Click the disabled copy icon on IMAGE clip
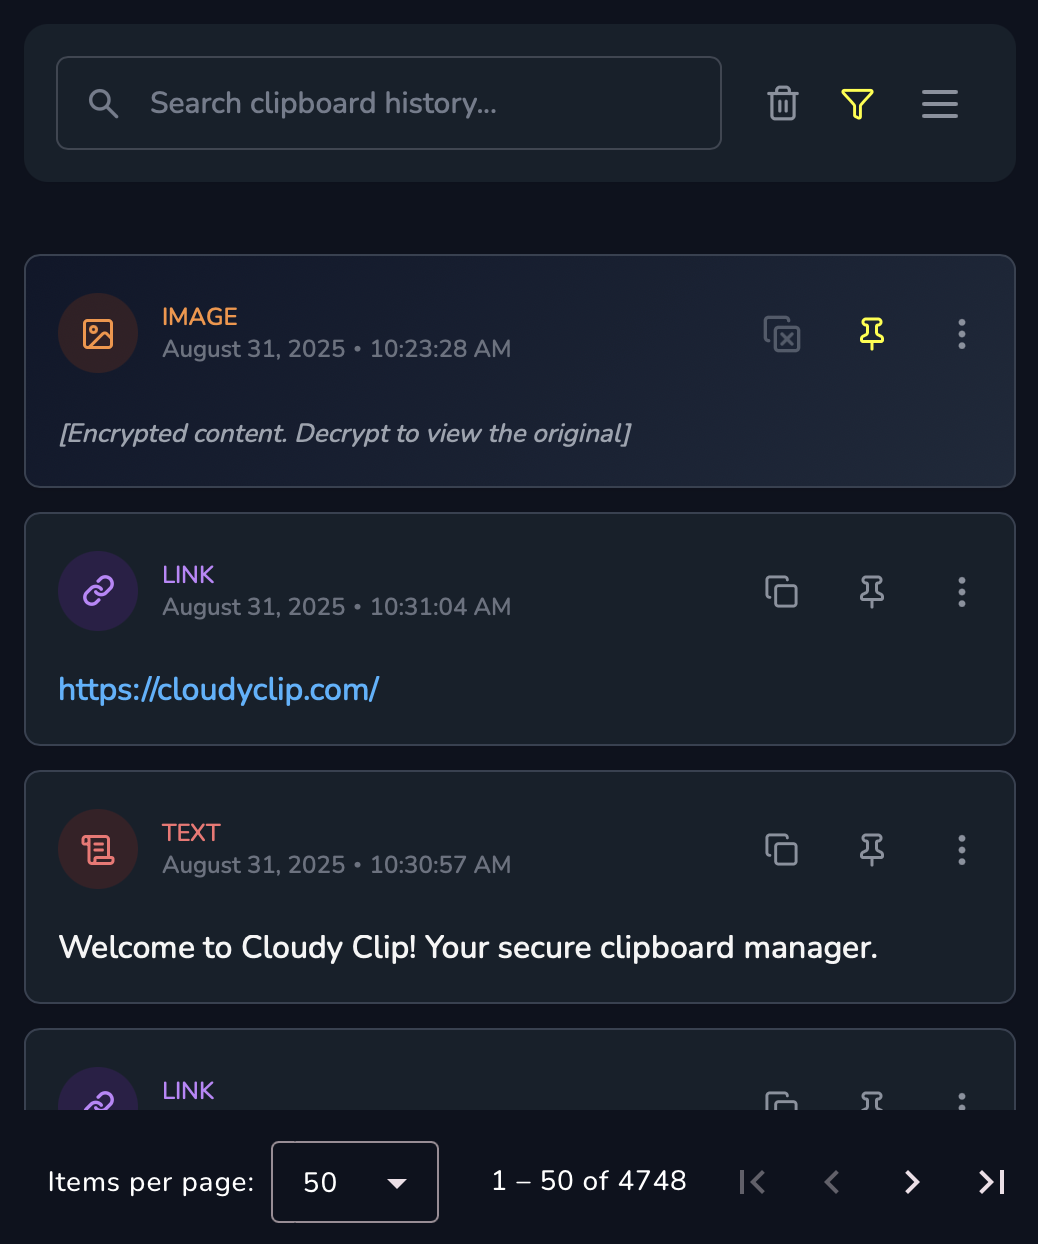The height and width of the screenshot is (1244, 1038). click(x=782, y=334)
